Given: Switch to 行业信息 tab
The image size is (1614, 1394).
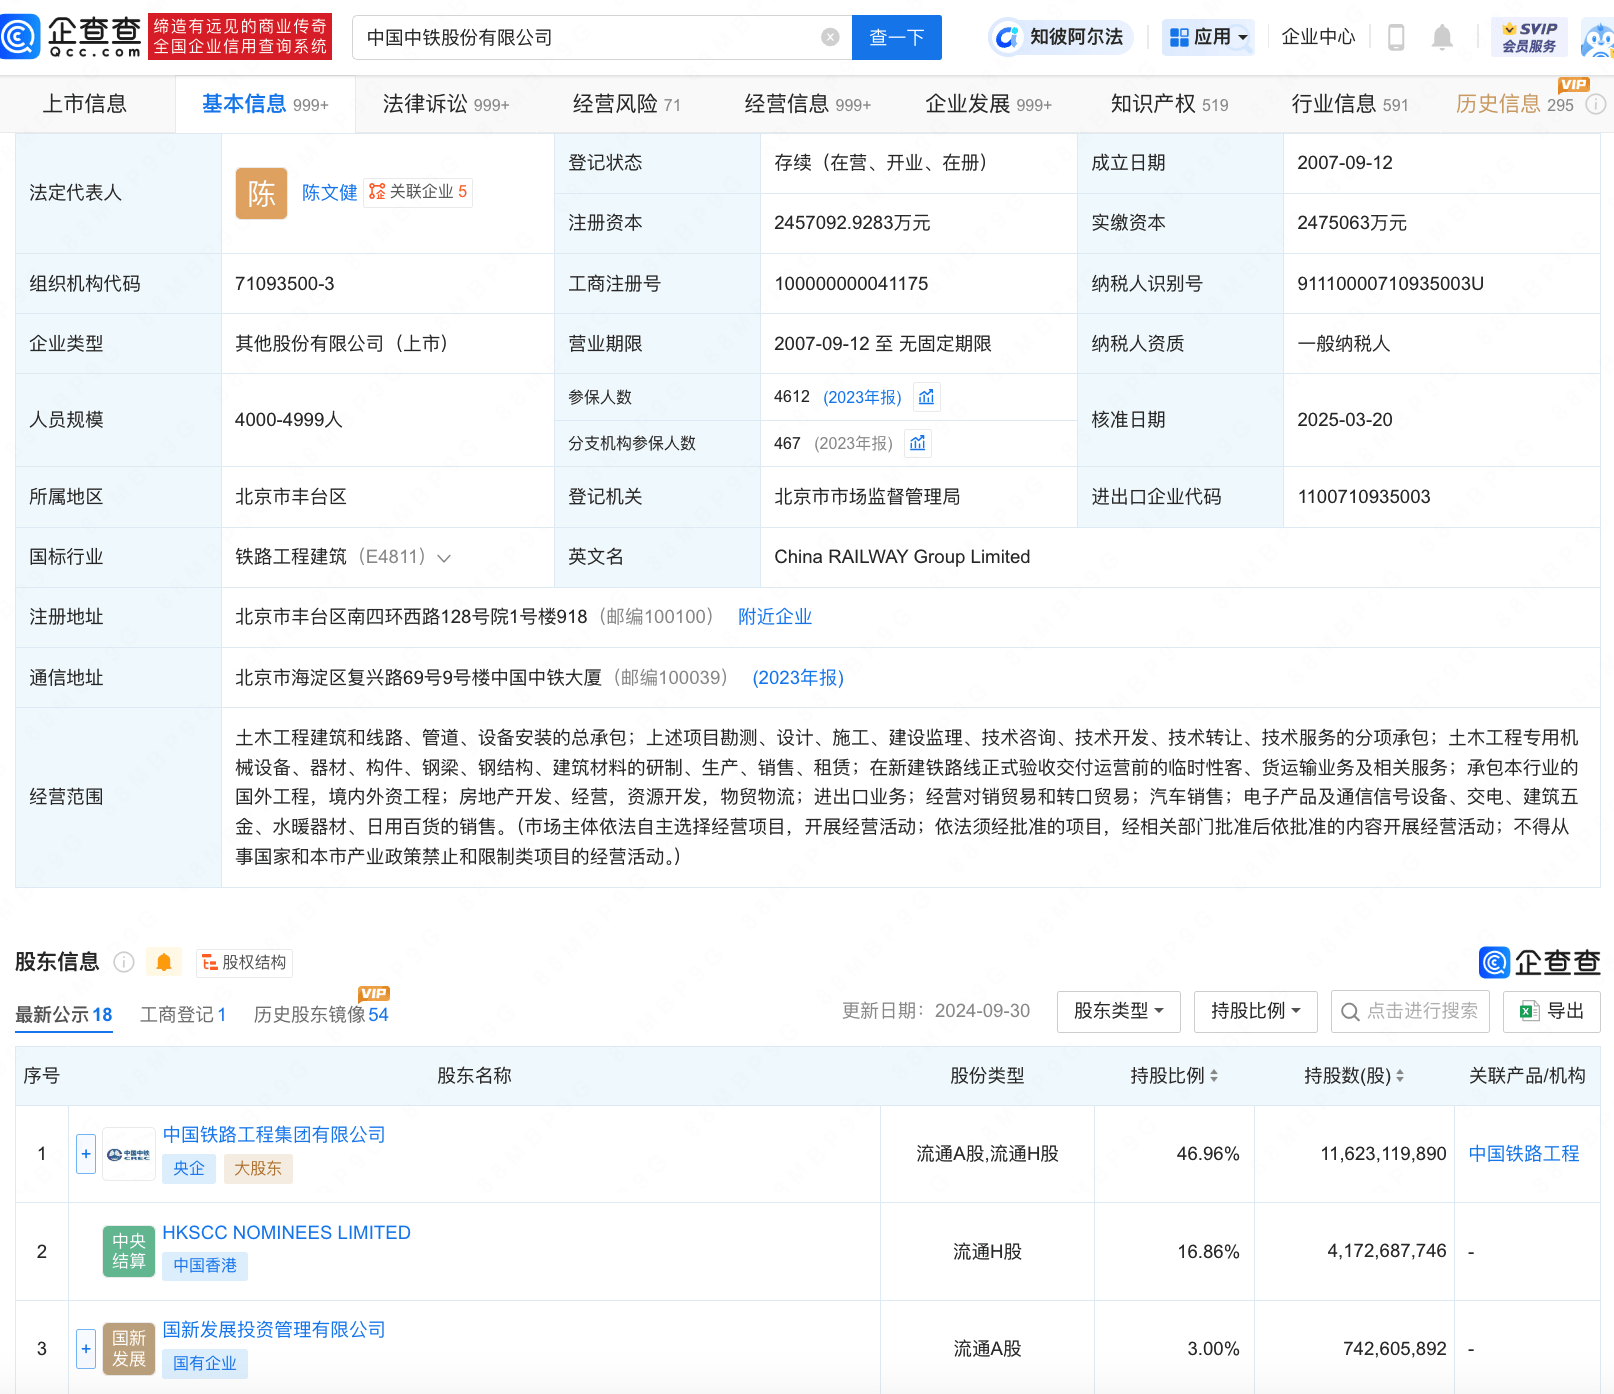Looking at the screenshot, I should (1350, 104).
